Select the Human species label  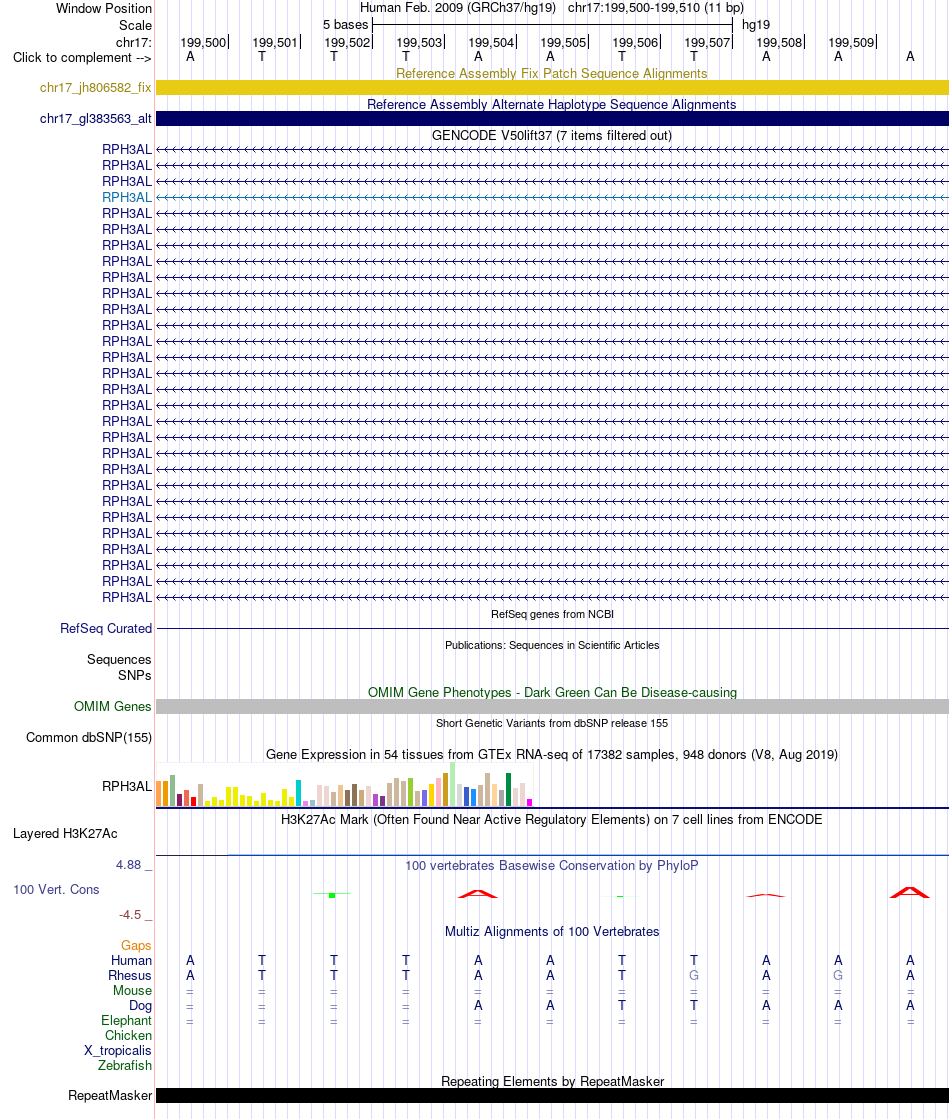coord(131,961)
